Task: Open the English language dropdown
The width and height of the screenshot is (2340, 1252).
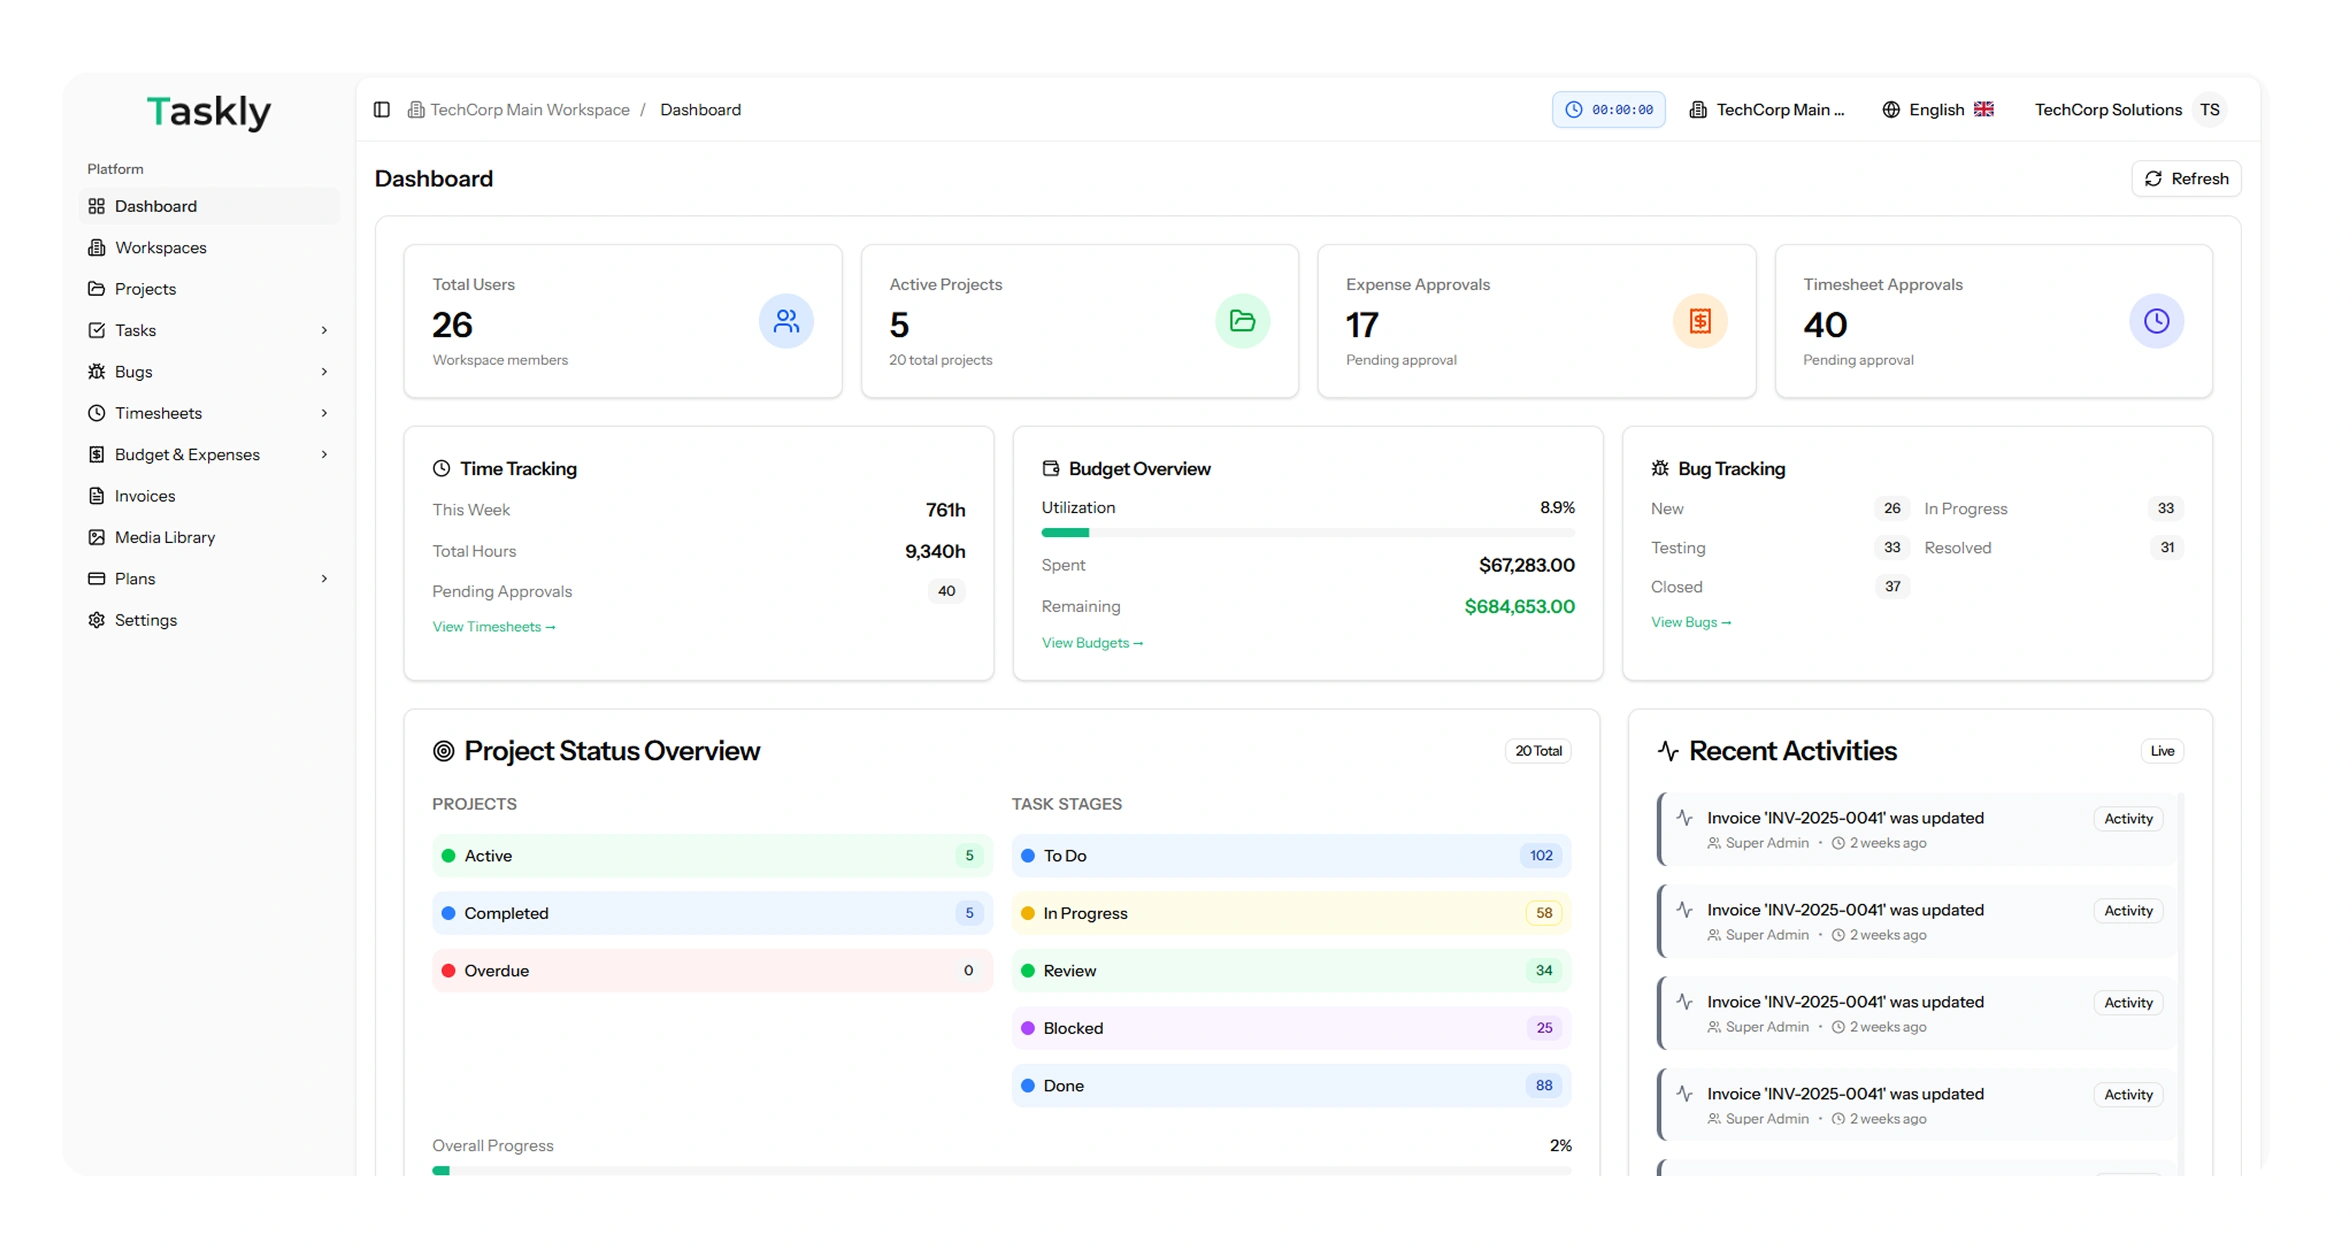Action: 1938,109
